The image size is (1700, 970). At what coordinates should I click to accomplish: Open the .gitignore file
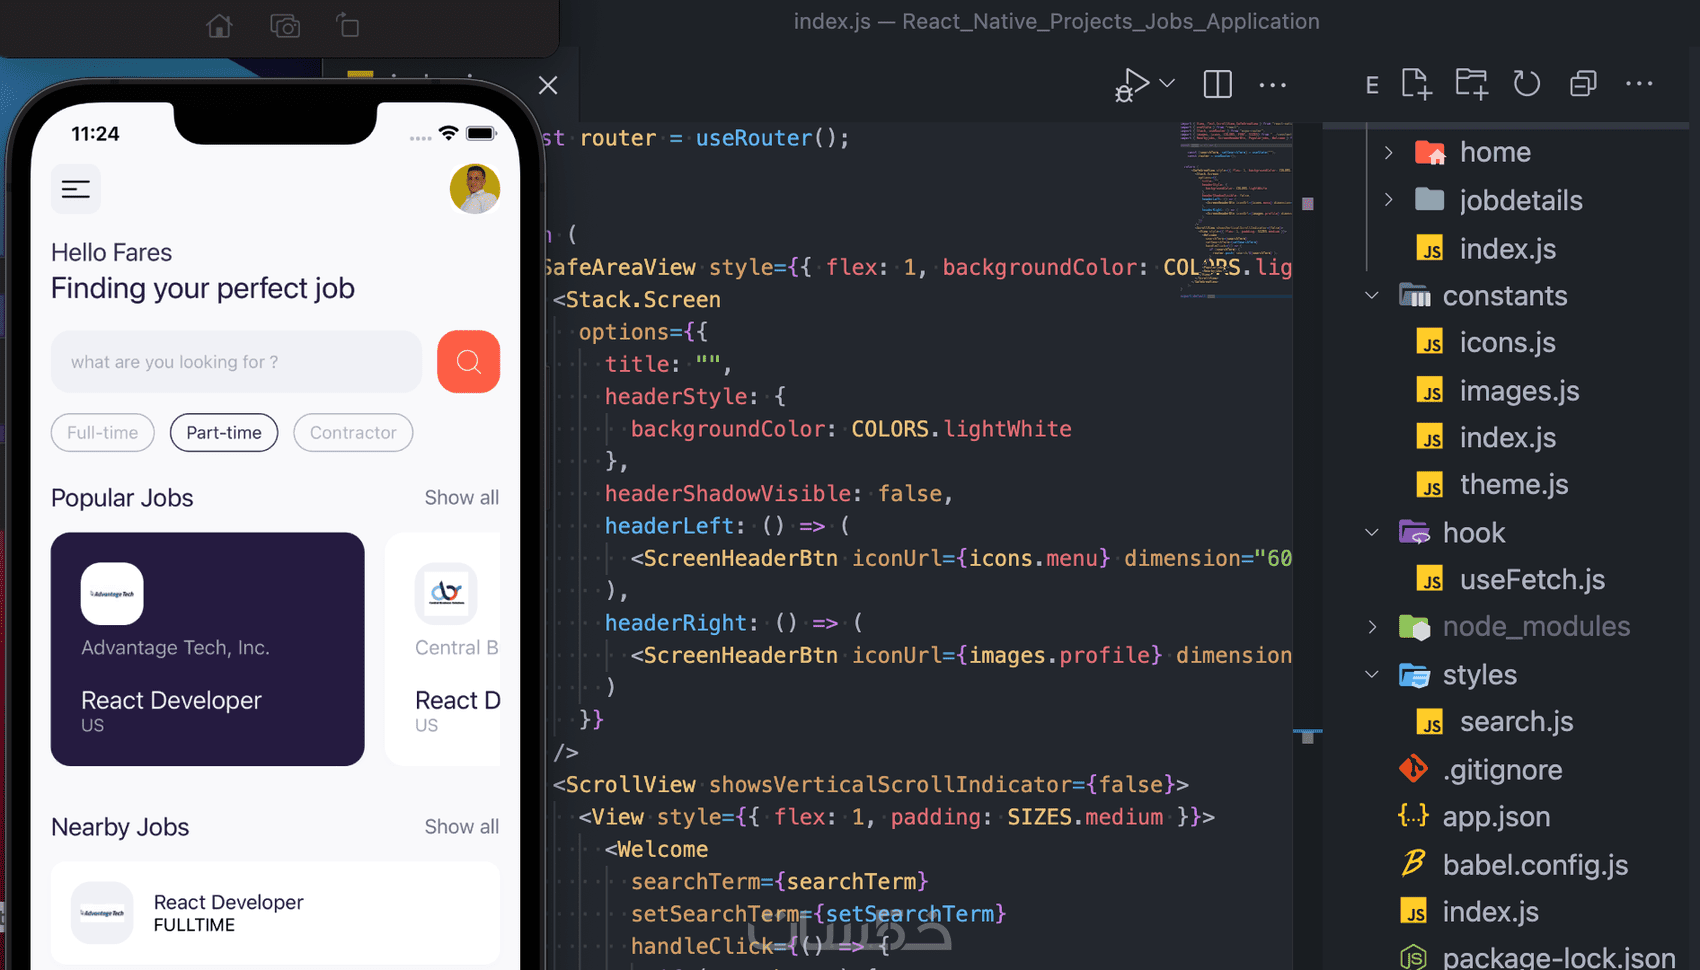[1502, 770]
